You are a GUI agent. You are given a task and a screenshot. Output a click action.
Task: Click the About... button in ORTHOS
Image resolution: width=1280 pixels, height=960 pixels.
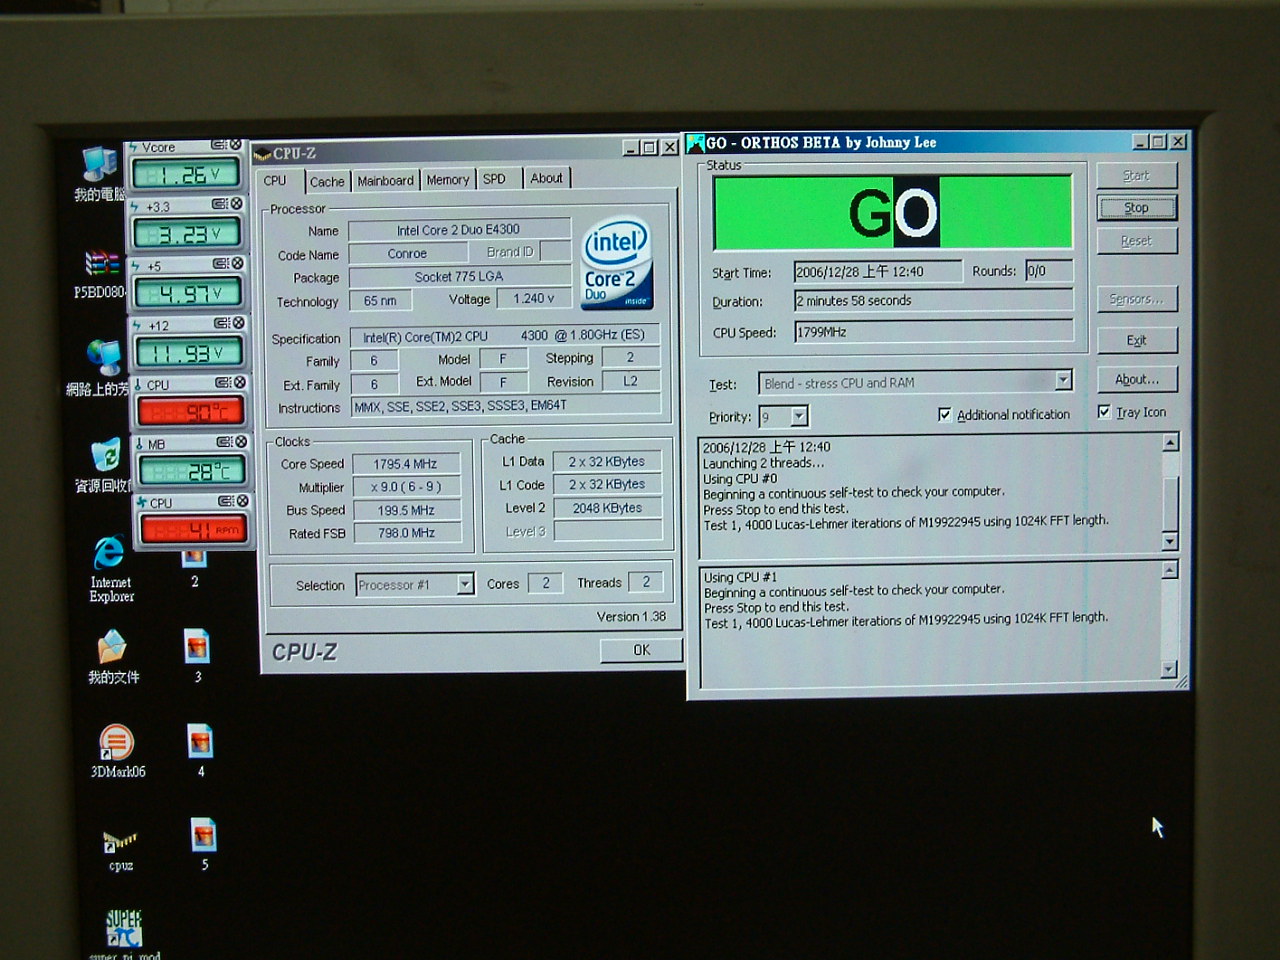coord(1137,379)
